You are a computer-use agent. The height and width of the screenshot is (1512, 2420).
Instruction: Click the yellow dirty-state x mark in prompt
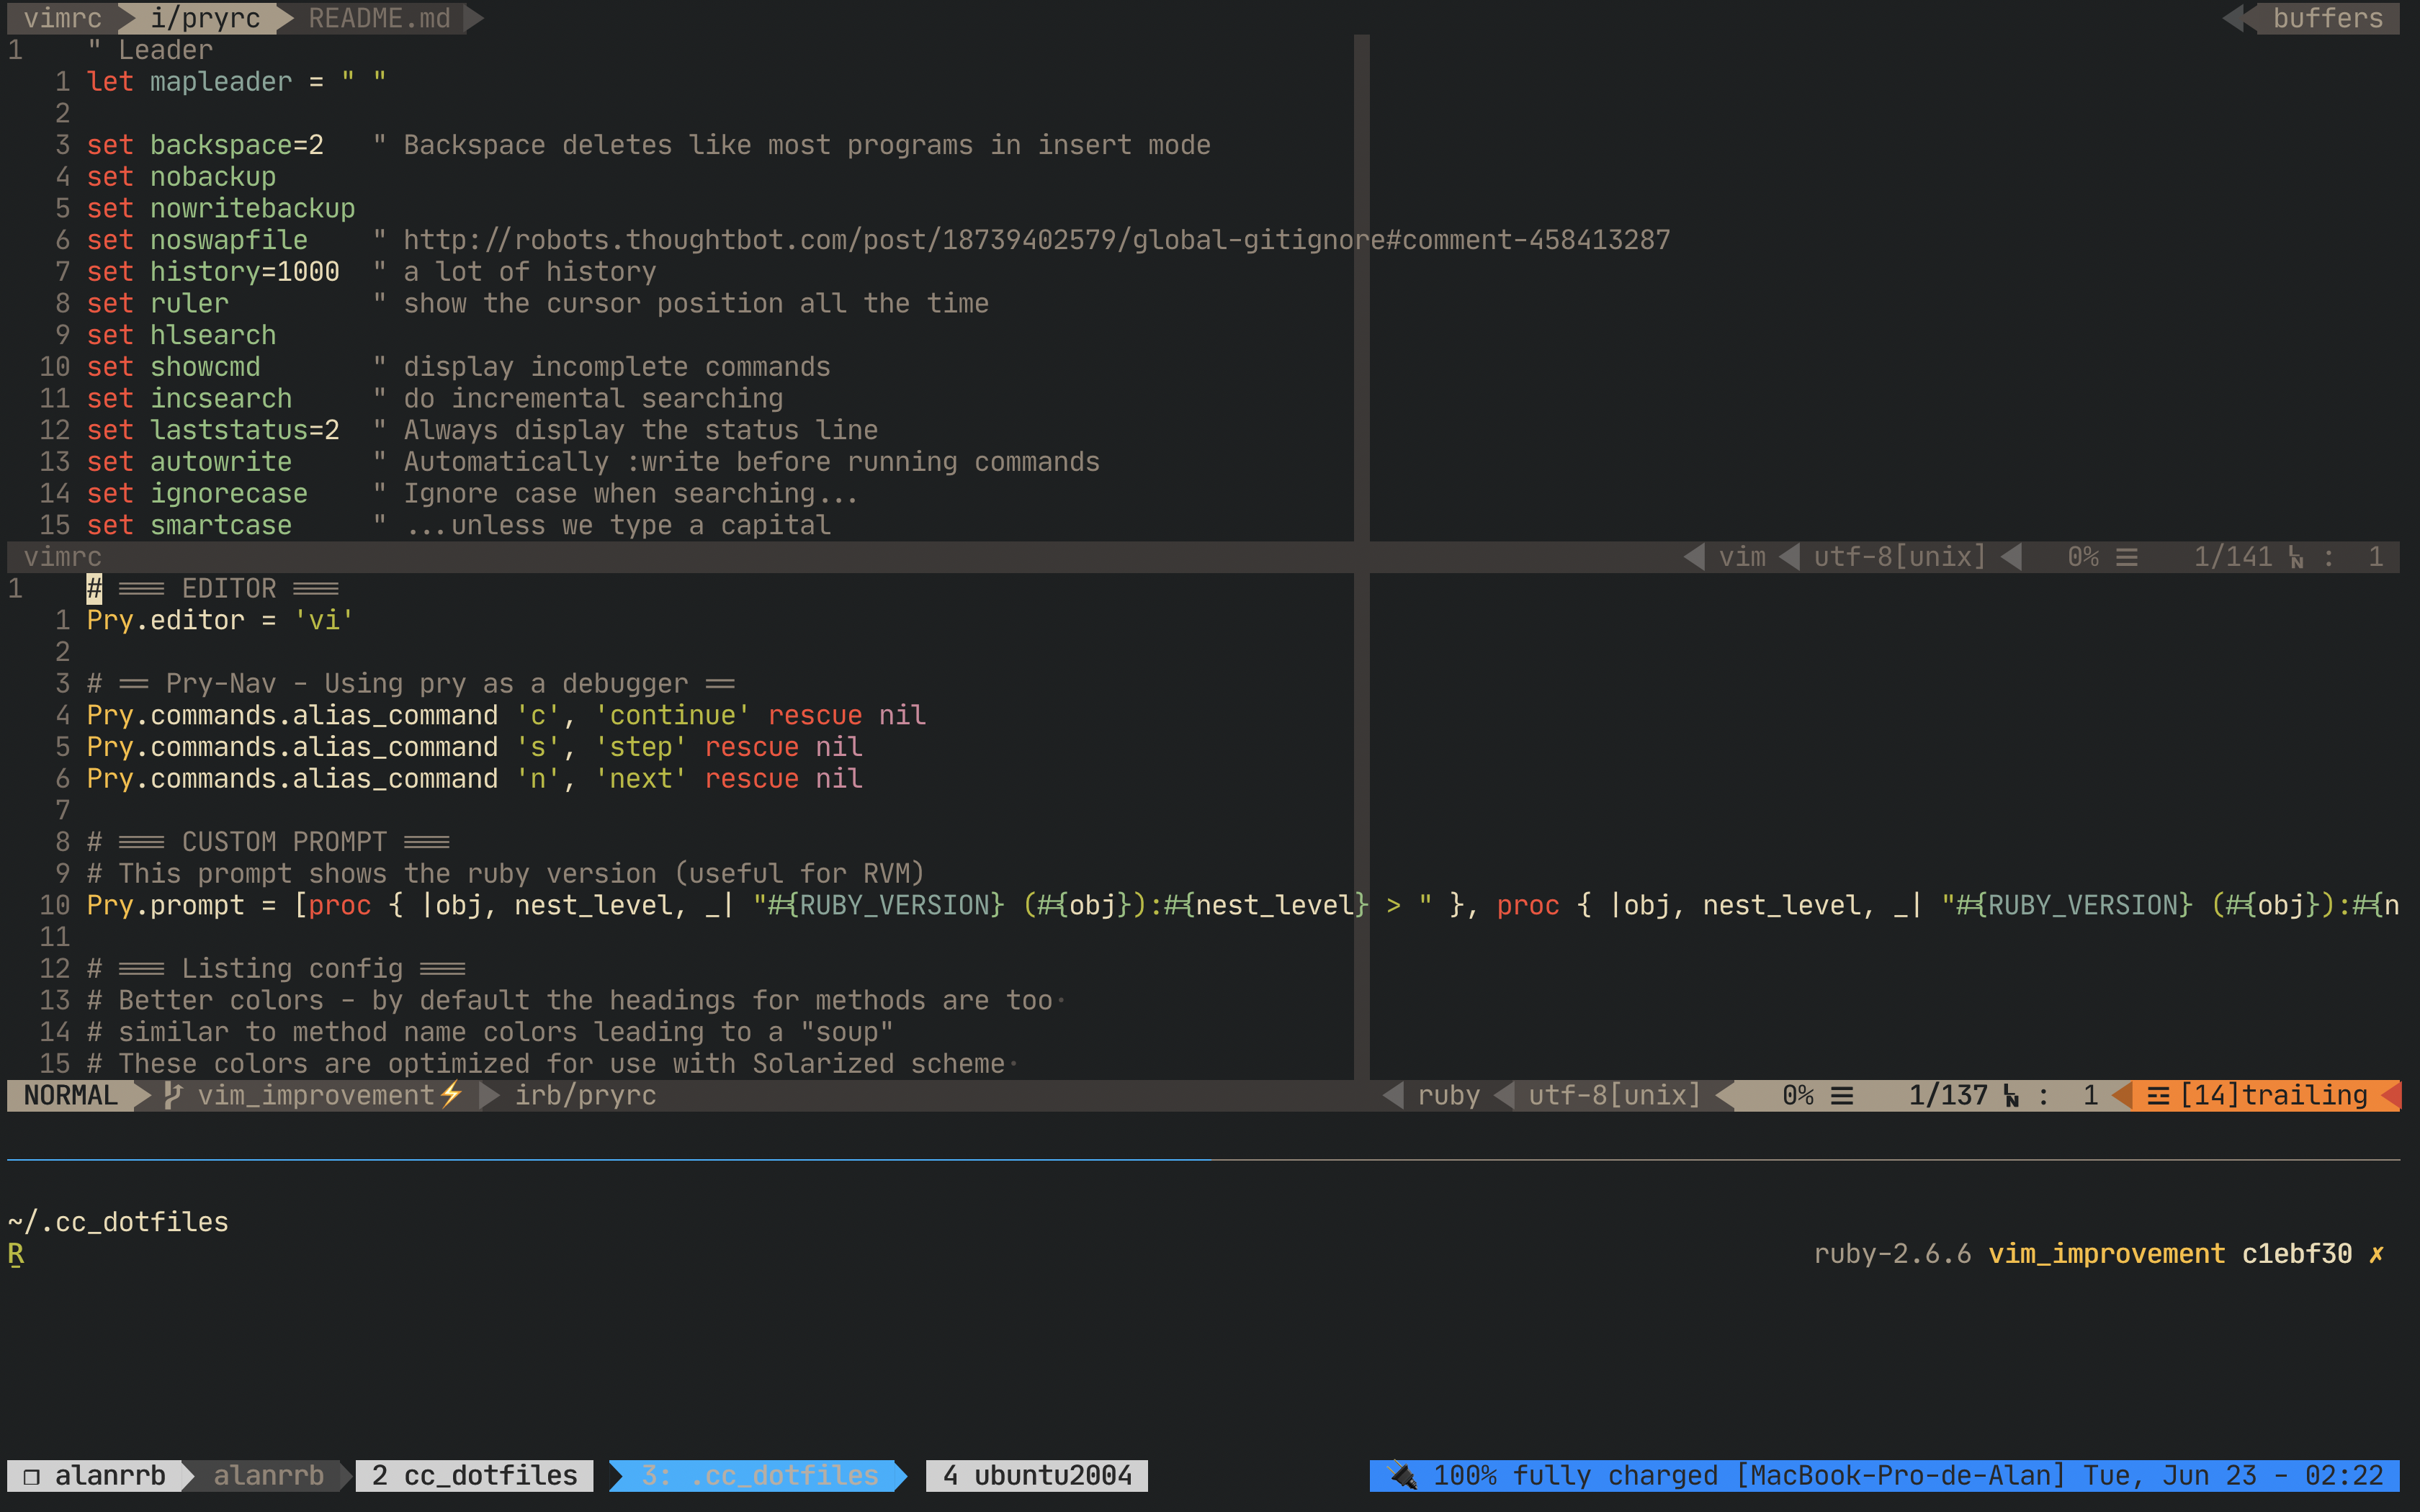pyautogui.click(x=2376, y=1253)
